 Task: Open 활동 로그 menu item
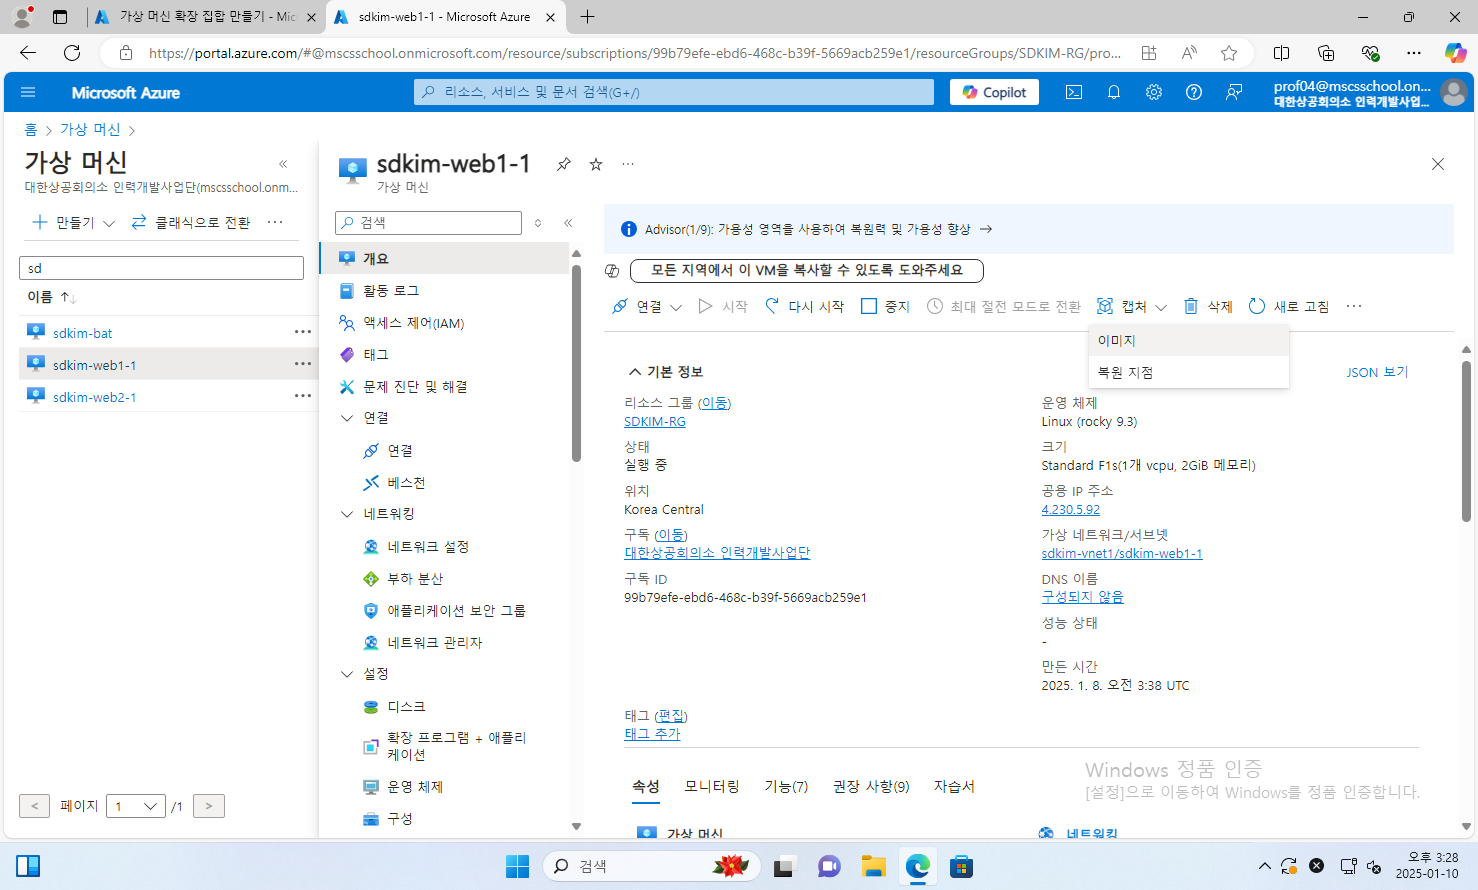pos(391,290)
